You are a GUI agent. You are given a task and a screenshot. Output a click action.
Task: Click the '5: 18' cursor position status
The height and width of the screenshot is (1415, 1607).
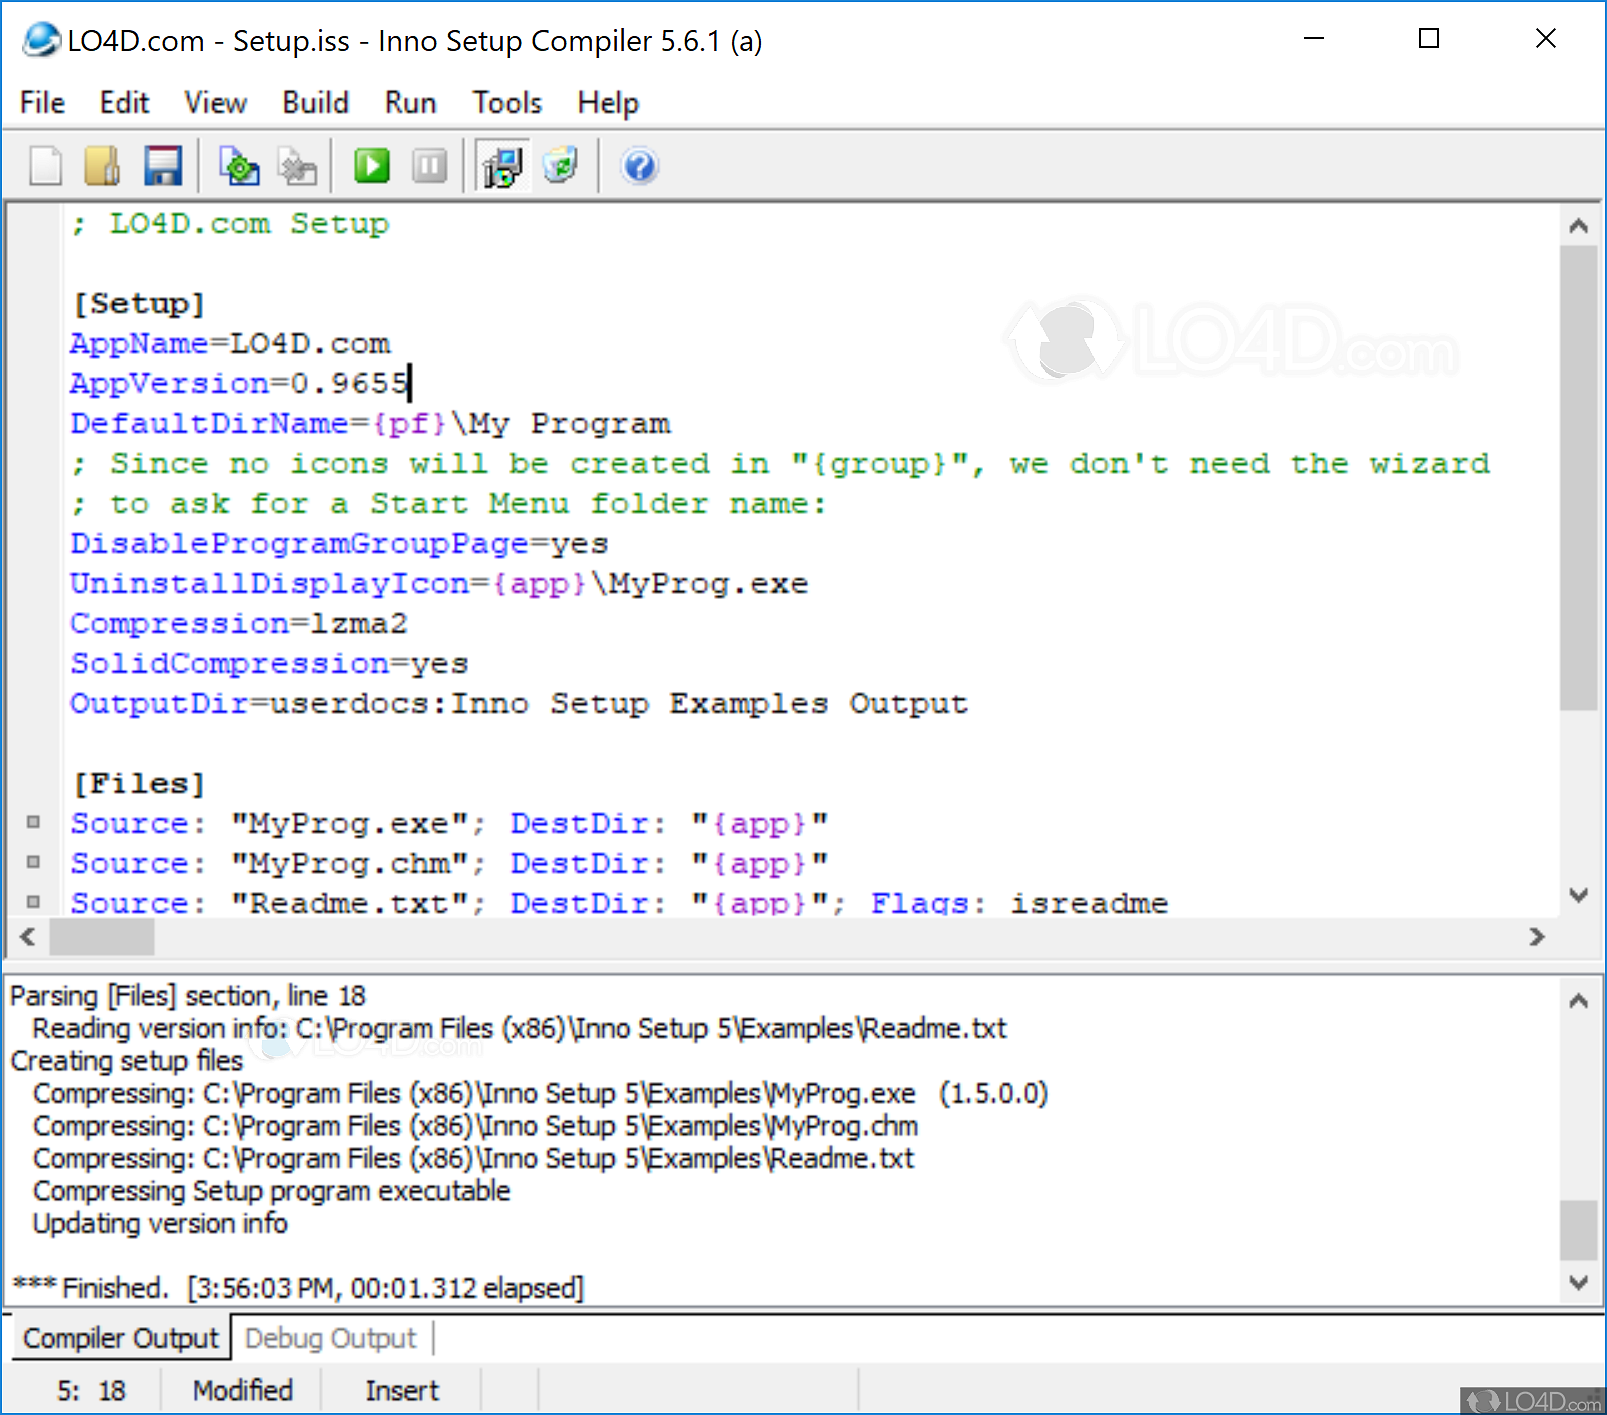pyautogui.click(x=91, y=1390)
